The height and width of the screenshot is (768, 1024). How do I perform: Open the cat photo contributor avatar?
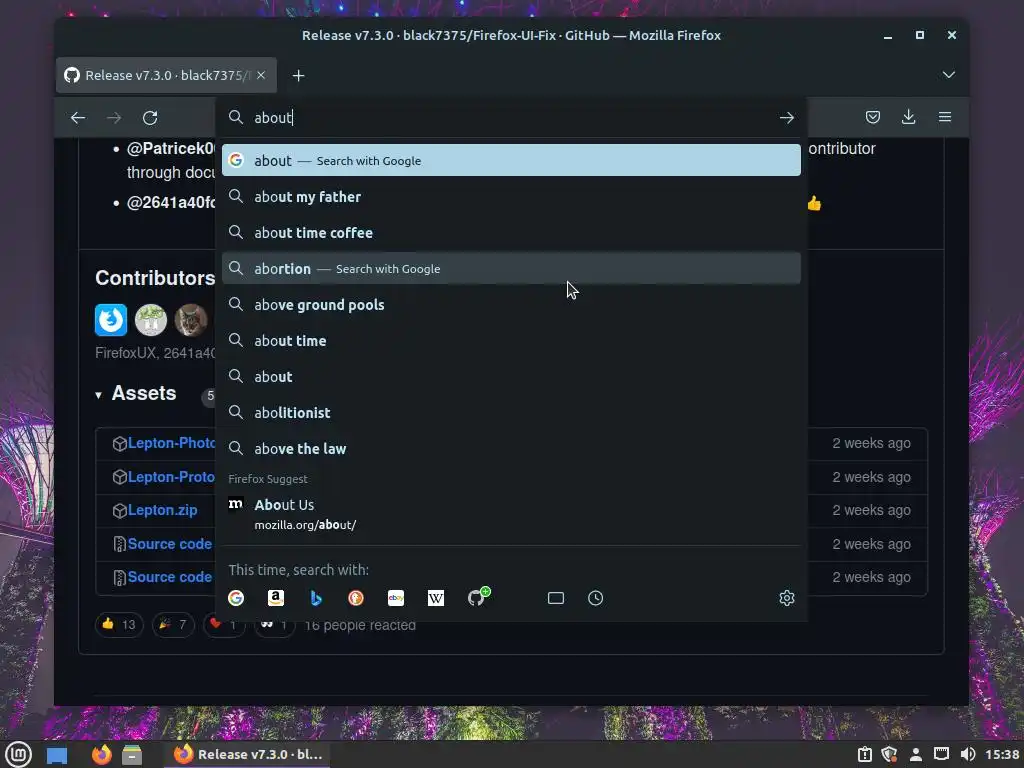coord(191,320)
